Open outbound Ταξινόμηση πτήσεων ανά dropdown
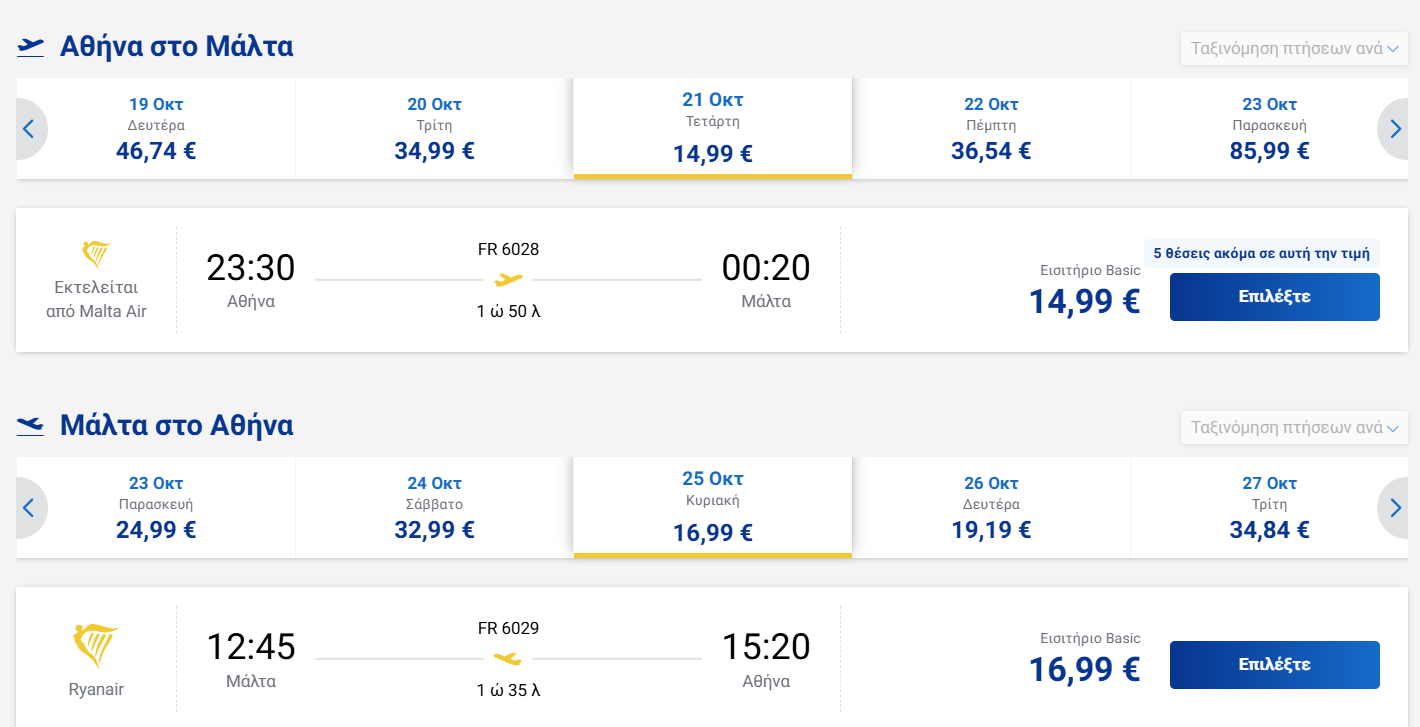Image resolution: width=1420 pixels, height=727 pixels. 1294,49
